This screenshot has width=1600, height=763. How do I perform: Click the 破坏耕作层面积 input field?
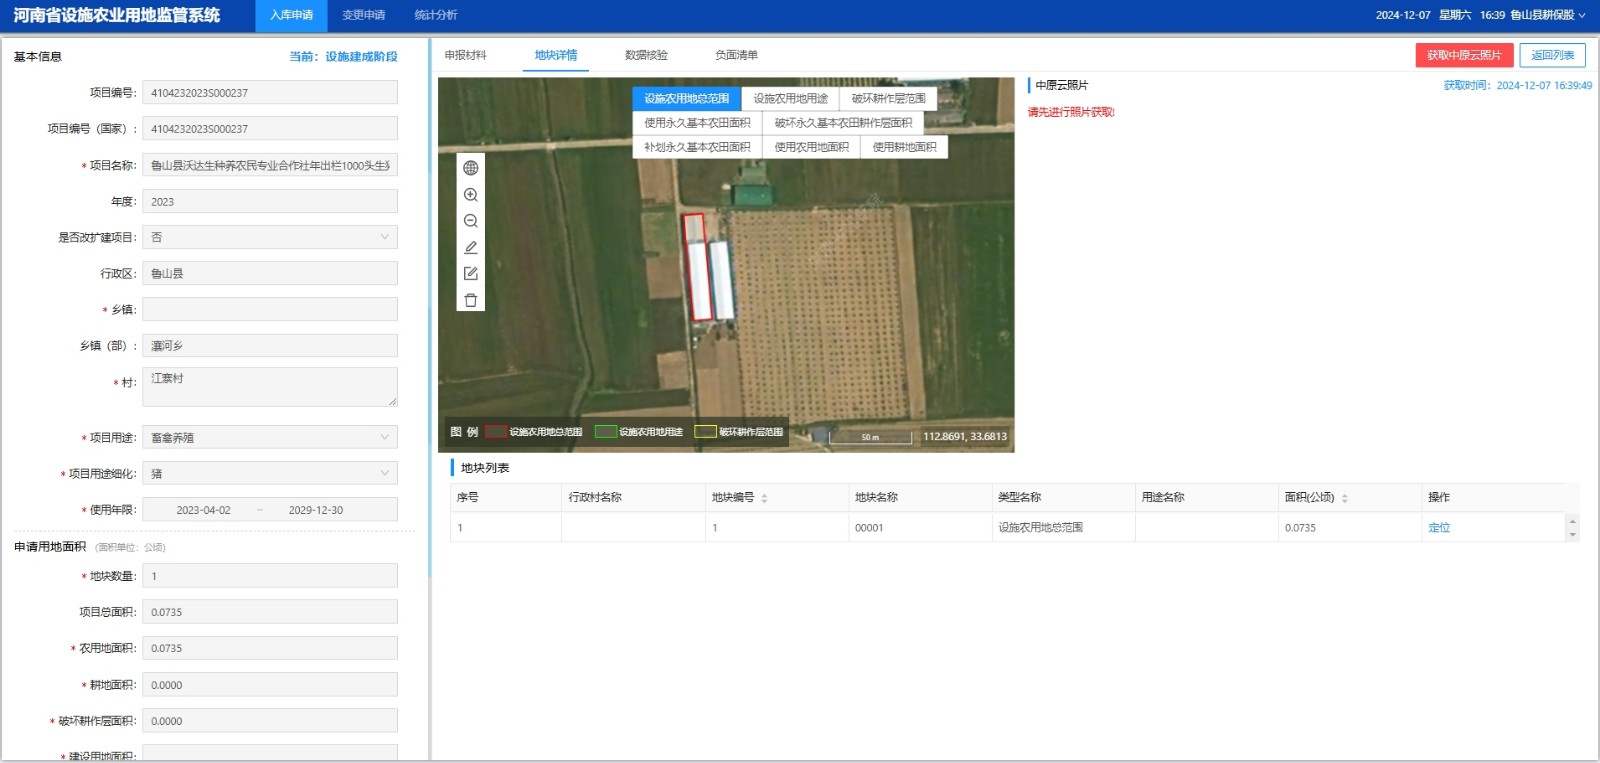click(x=270, y=721)
